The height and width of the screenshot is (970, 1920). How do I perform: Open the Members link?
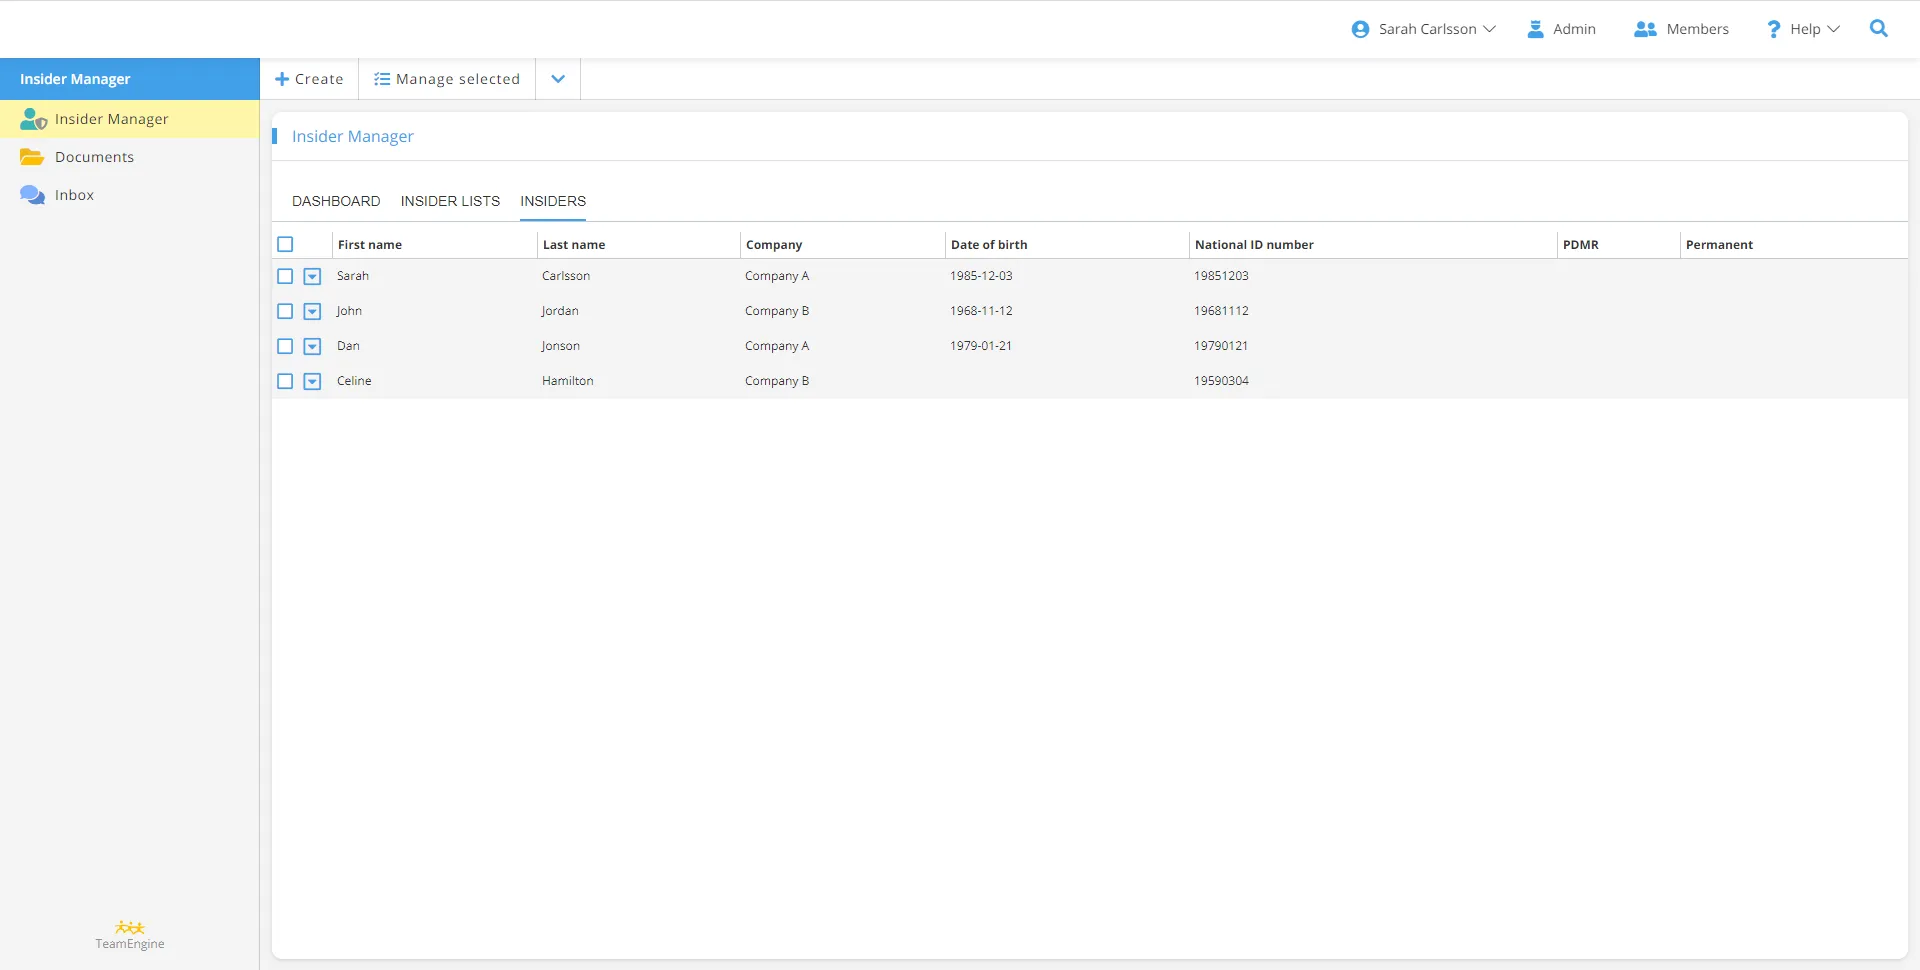[1681, 29]
